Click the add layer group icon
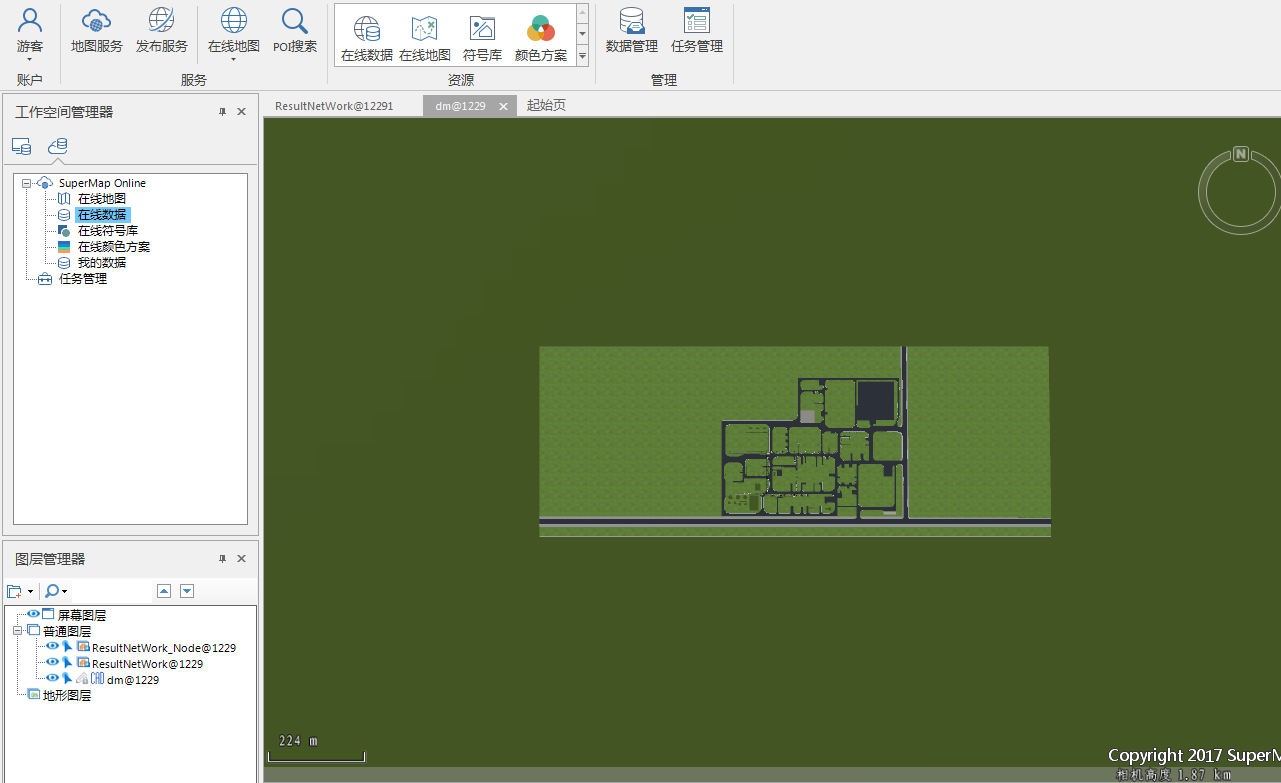 (15, 591)
